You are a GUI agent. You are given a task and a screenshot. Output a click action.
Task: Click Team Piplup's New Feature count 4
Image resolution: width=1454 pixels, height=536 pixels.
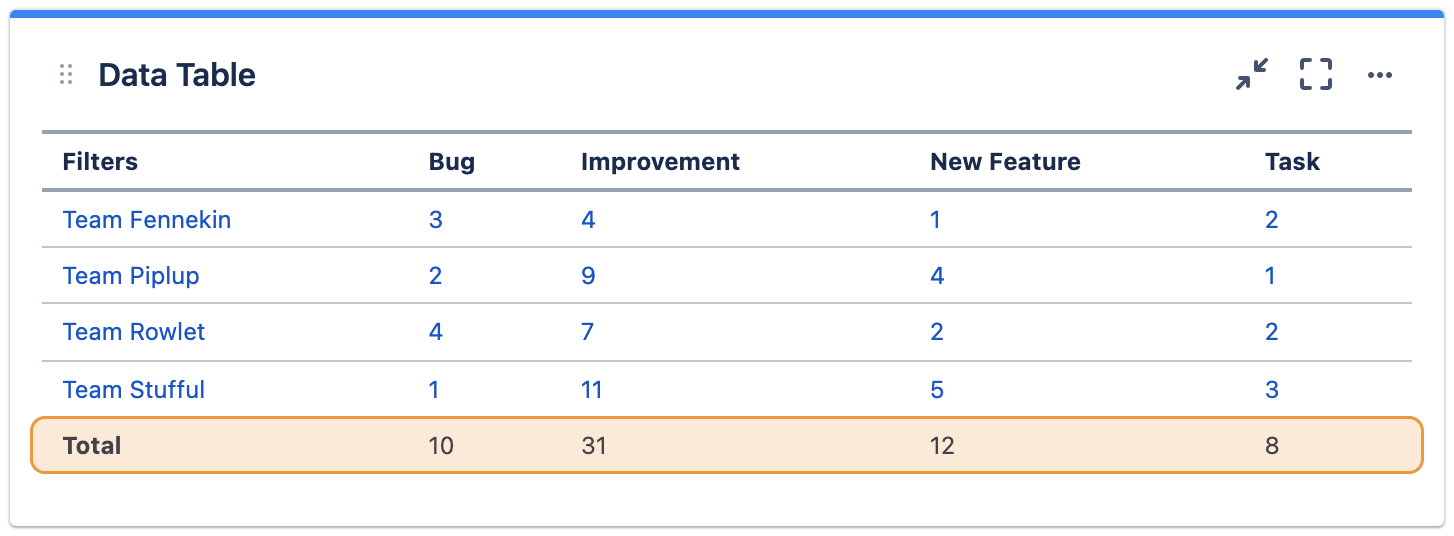937,276
